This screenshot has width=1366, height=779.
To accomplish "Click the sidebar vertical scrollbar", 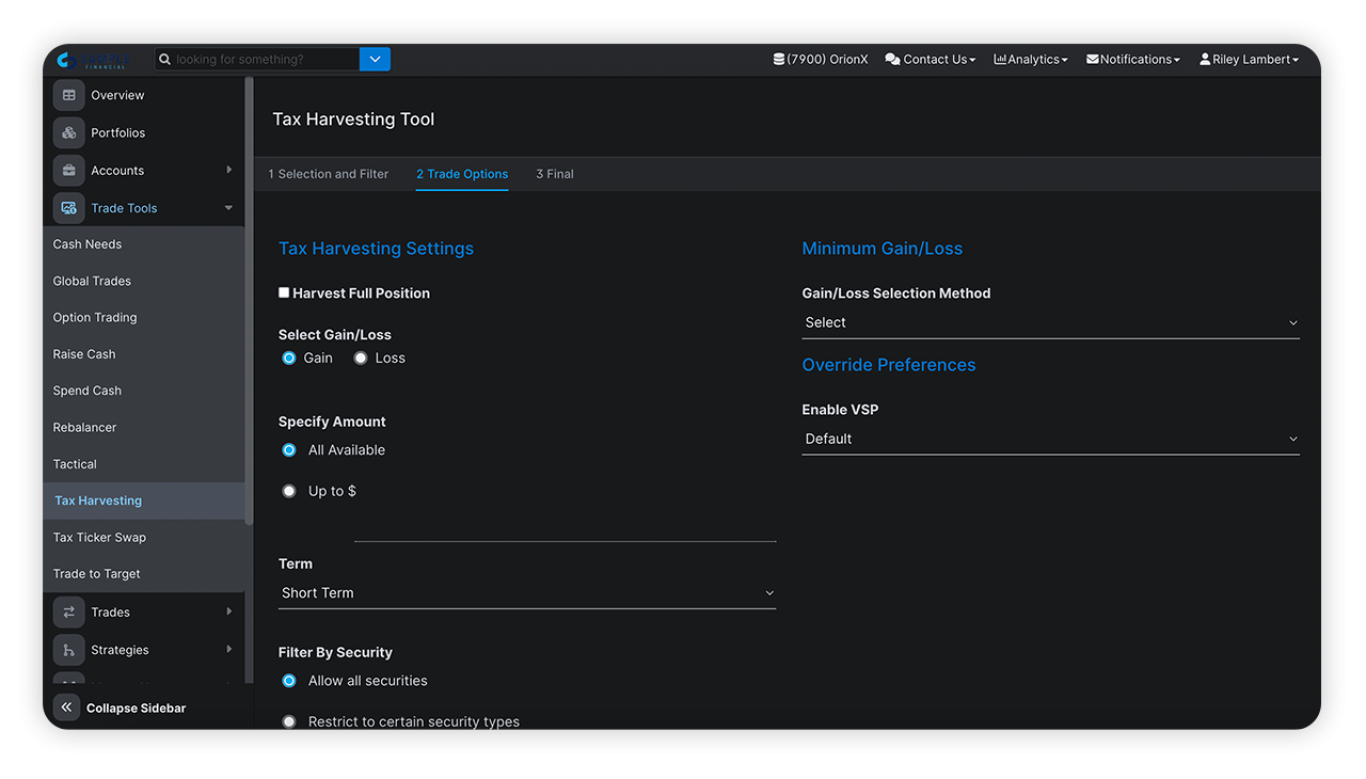I will point(249,300).
